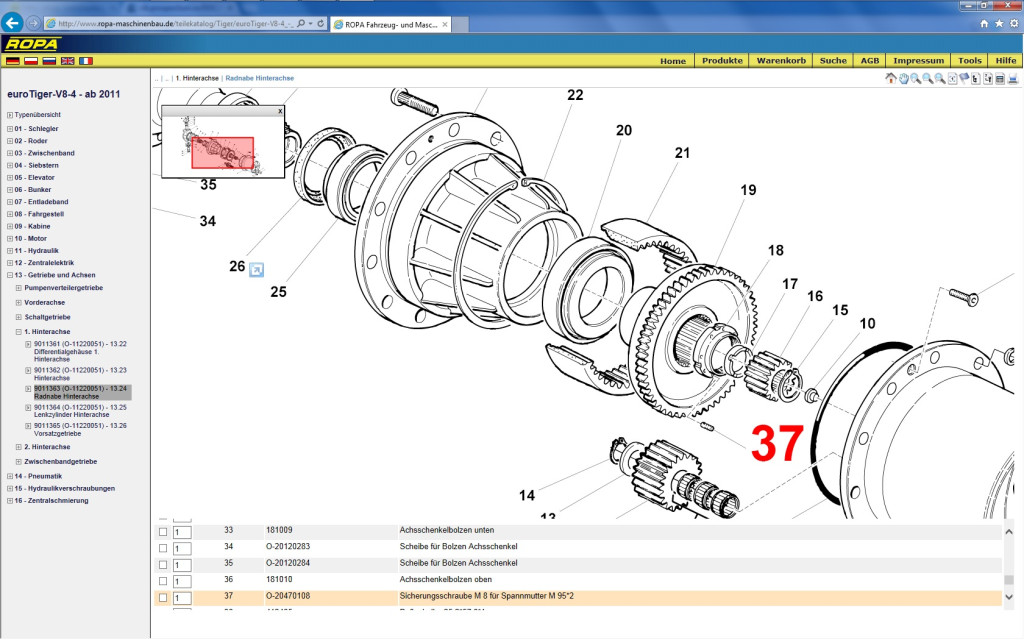This screenshot has width=1024, height=640.
Task: Expand the 10 - Motor tree node
Action: coord(10,238)
